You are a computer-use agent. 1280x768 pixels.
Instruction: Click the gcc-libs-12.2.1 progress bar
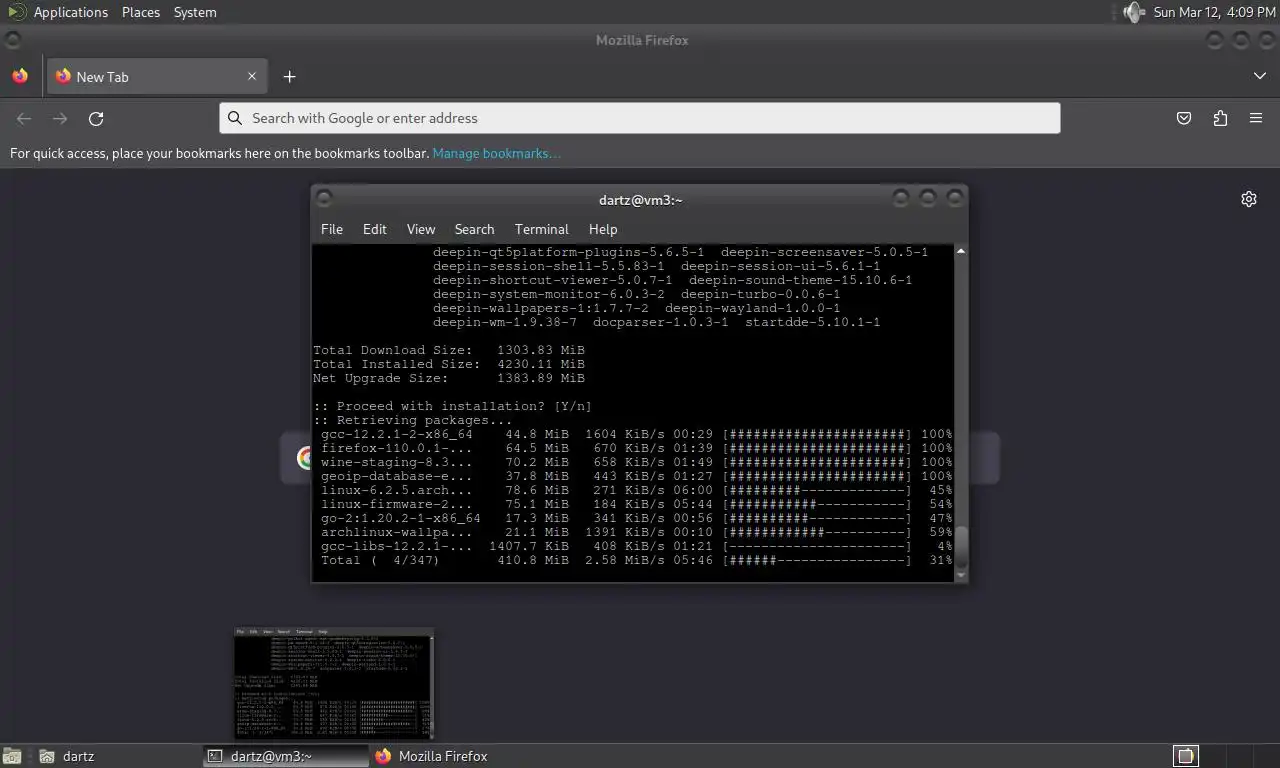tap(817, 546)
